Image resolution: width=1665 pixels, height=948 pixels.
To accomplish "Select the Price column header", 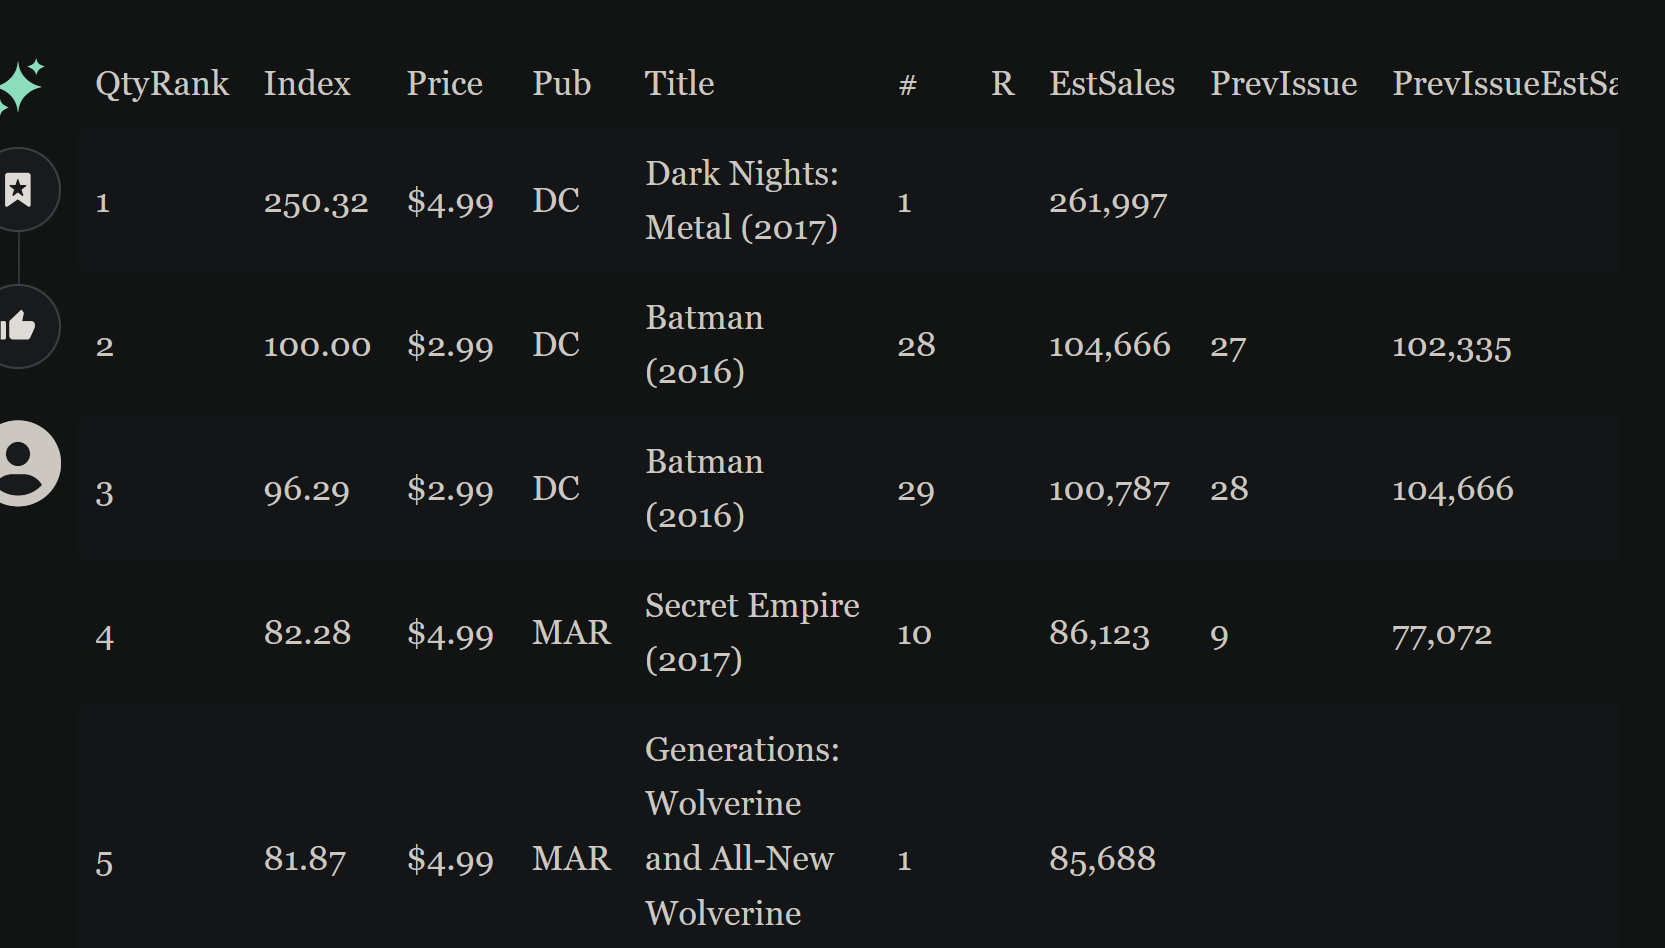I will click(444, 83).
